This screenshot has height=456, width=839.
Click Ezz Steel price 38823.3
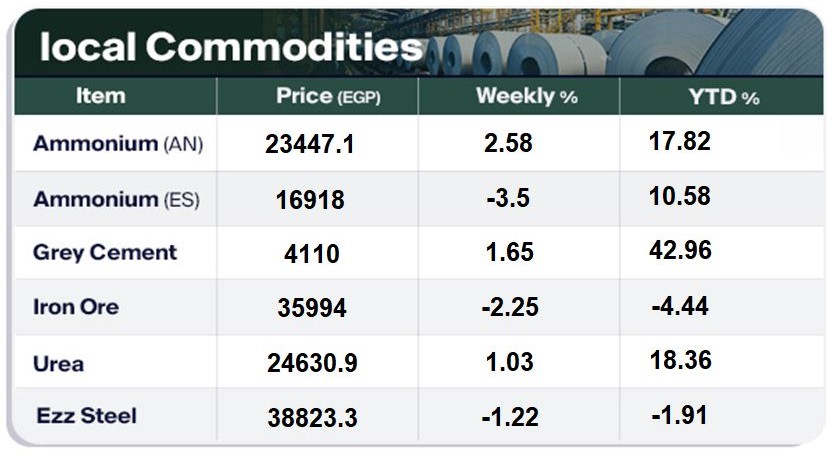coord(312,418)
